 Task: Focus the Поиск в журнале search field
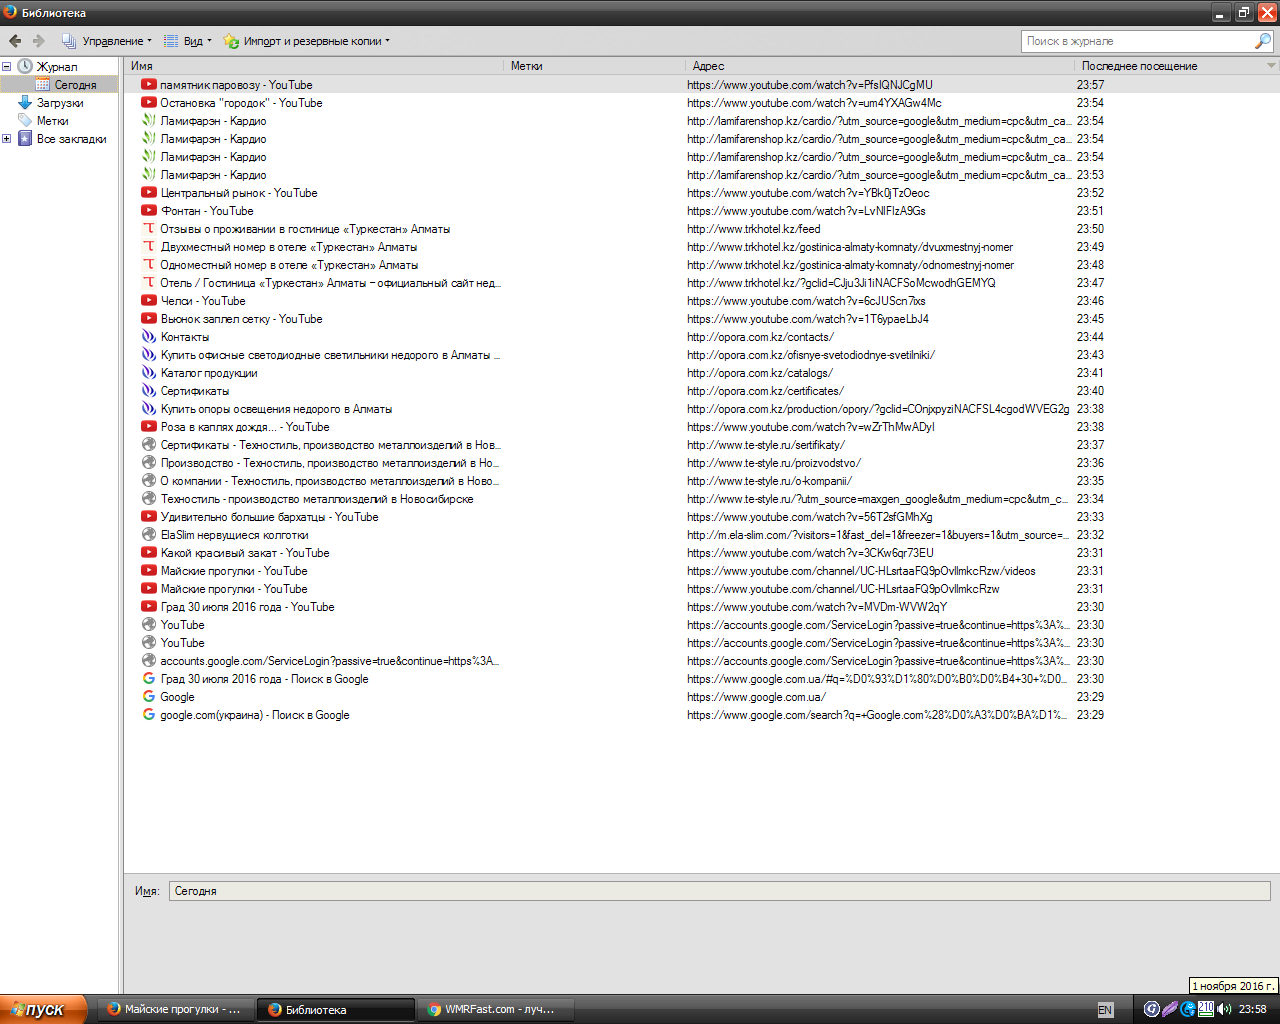1137,41
